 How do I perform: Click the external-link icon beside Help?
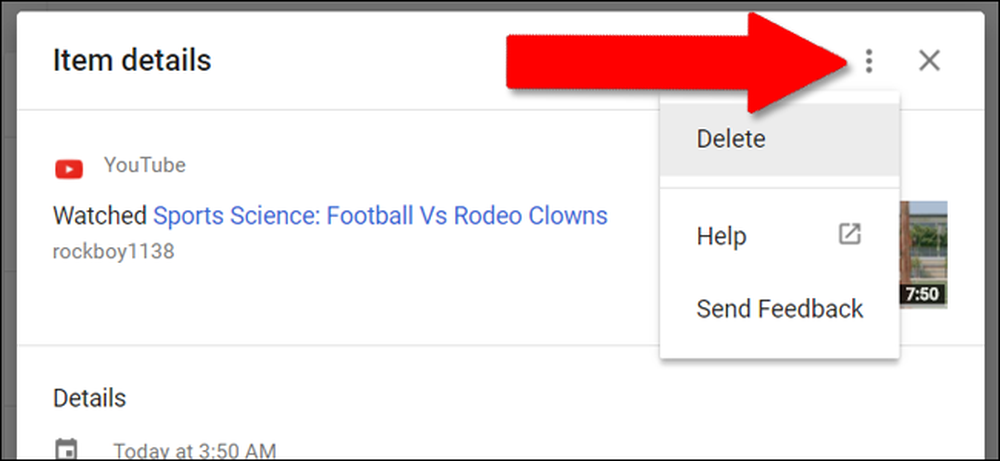pos(849,235)
